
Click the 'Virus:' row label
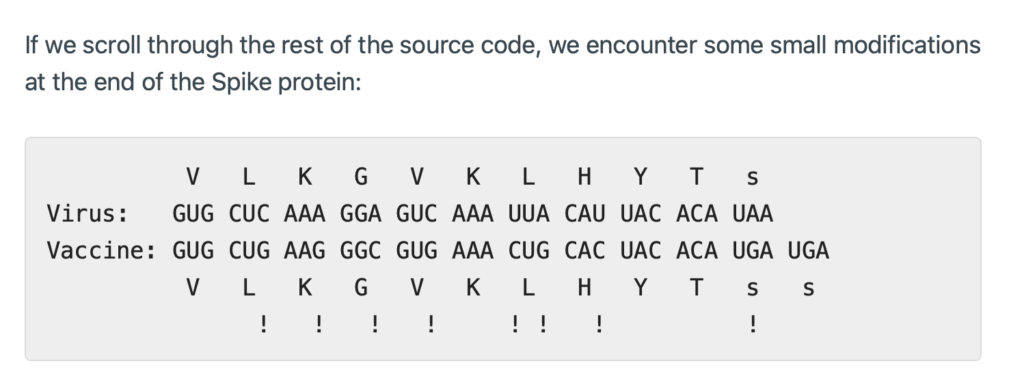(88, 214)
